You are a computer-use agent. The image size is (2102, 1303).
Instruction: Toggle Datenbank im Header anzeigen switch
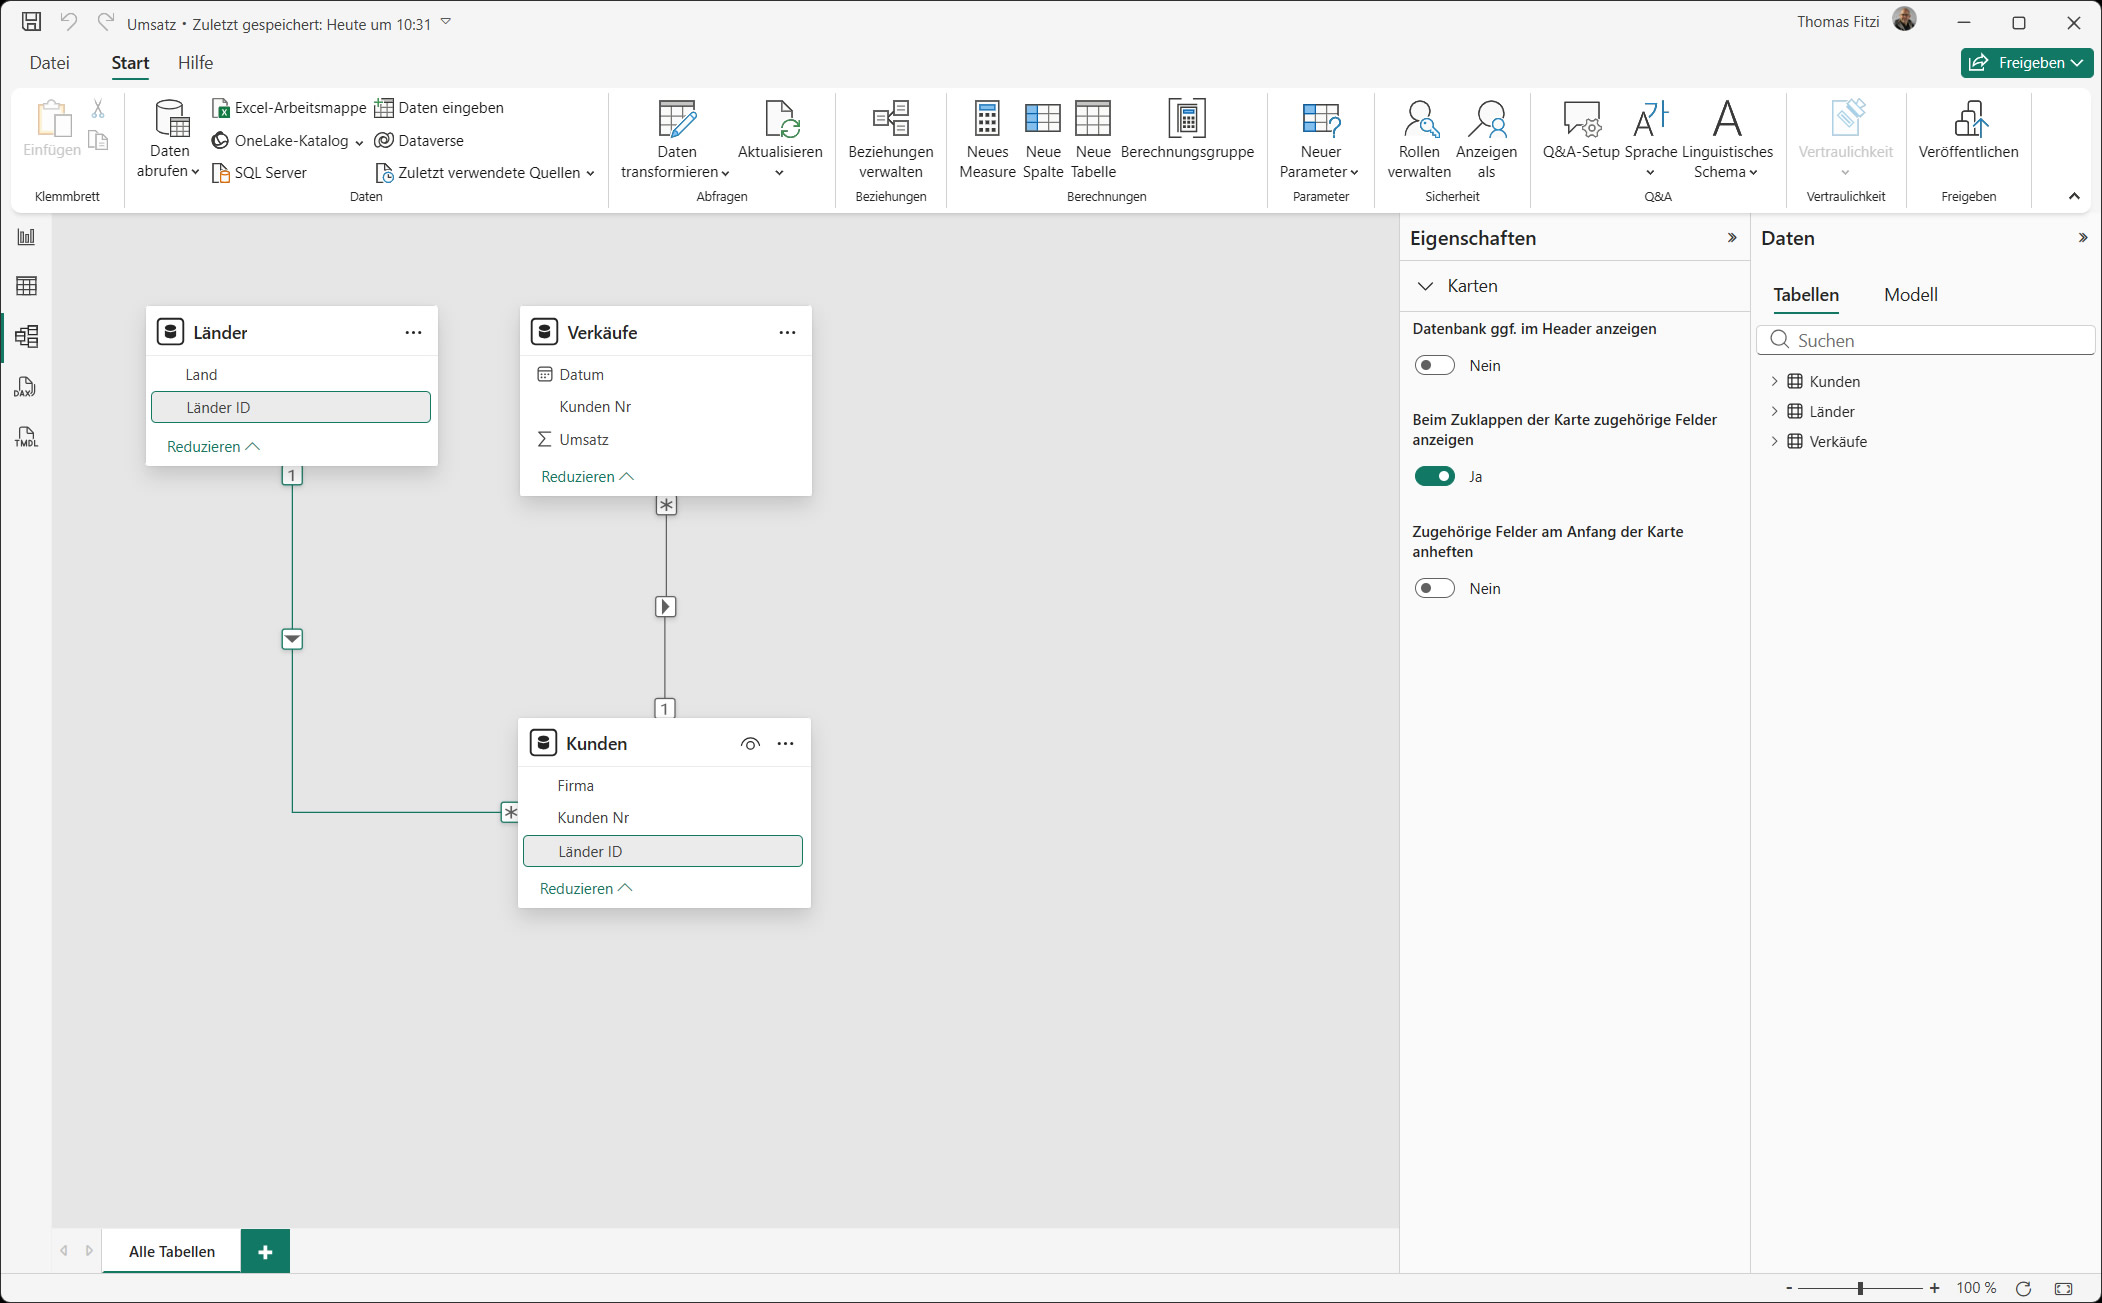pyautogui.click(x=1434, y=365)
